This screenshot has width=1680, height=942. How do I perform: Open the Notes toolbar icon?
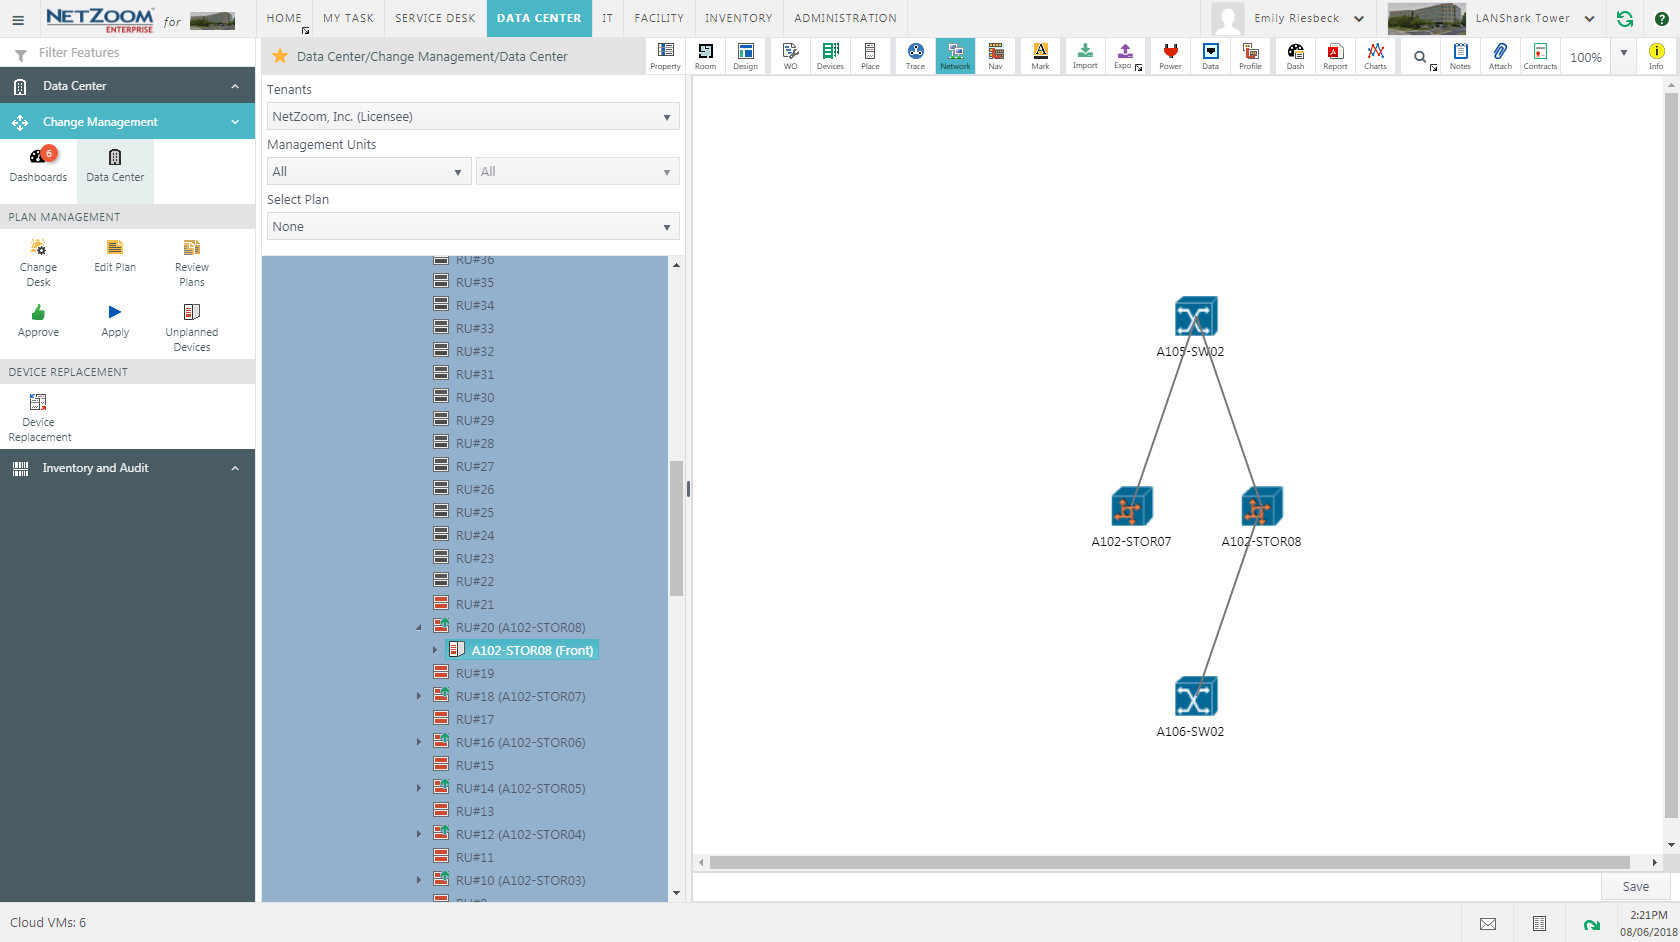pyautogui.click(x=1460, y=56)
